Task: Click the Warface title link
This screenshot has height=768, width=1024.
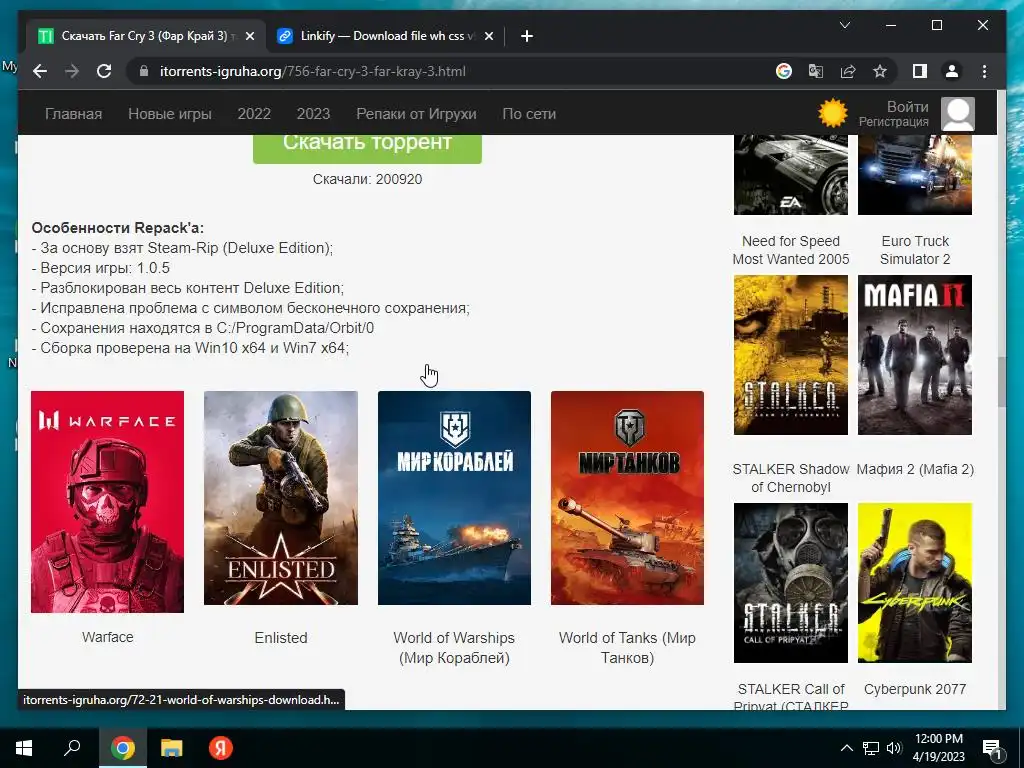Action: [108, 637]
